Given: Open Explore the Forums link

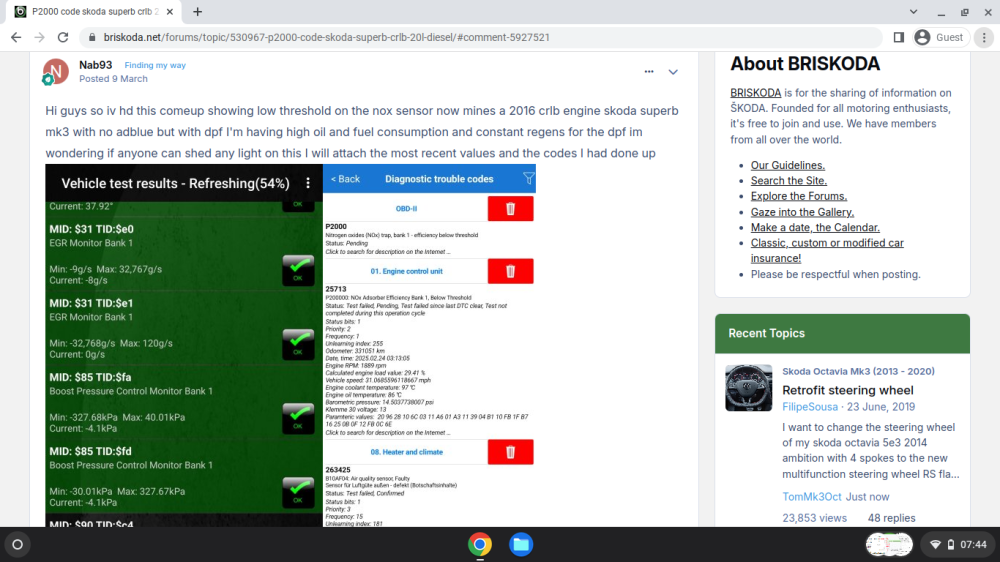Looking at the screenshot, I should (798, 196).
